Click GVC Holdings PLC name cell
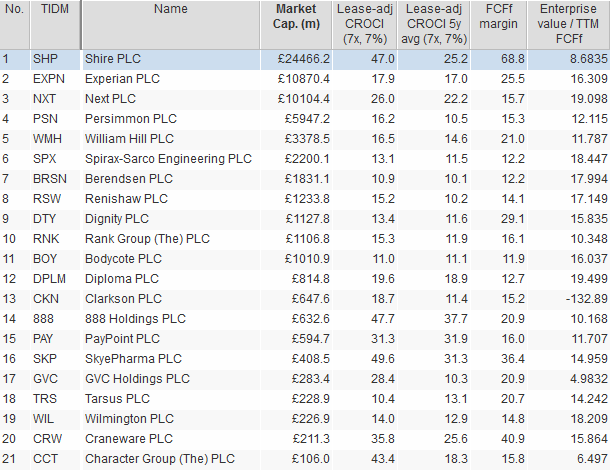The height and width of the screenshot is (470, 610). pyautogui.click(x=171, y=379)
